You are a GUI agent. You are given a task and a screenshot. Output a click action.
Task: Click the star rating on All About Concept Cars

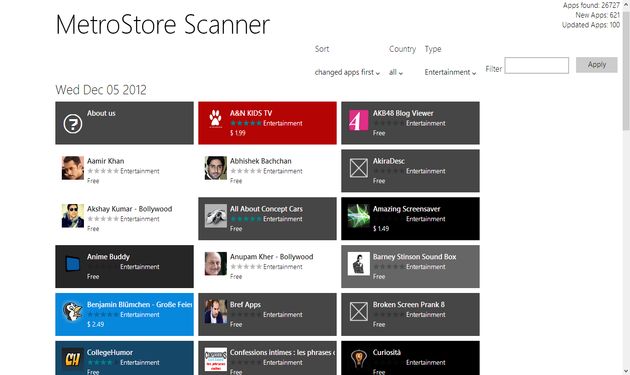pos(246,219)
